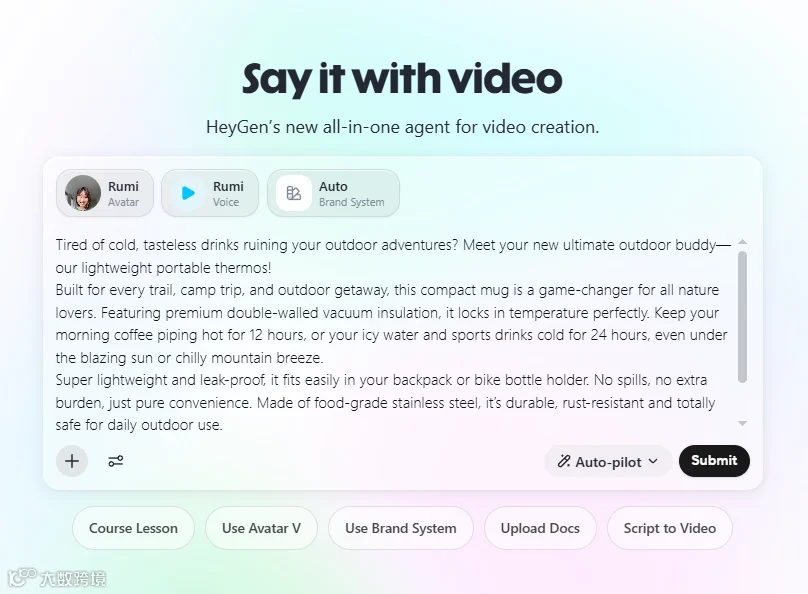
Task: Open the Rumi avatar selector
Action: (105, 193)
